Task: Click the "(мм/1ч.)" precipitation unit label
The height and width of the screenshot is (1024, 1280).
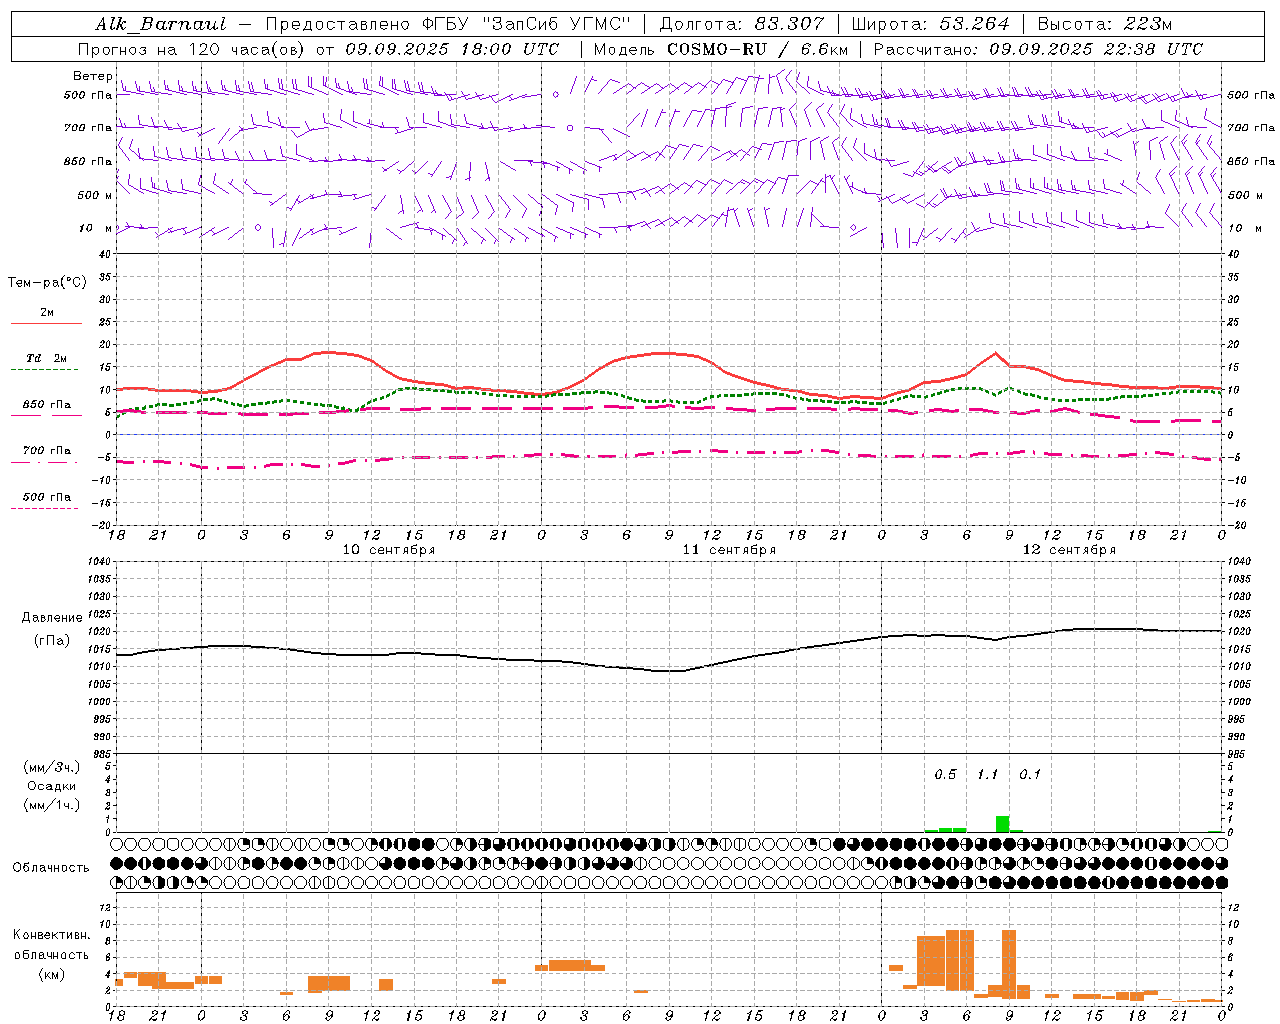Action: (51, 805)
